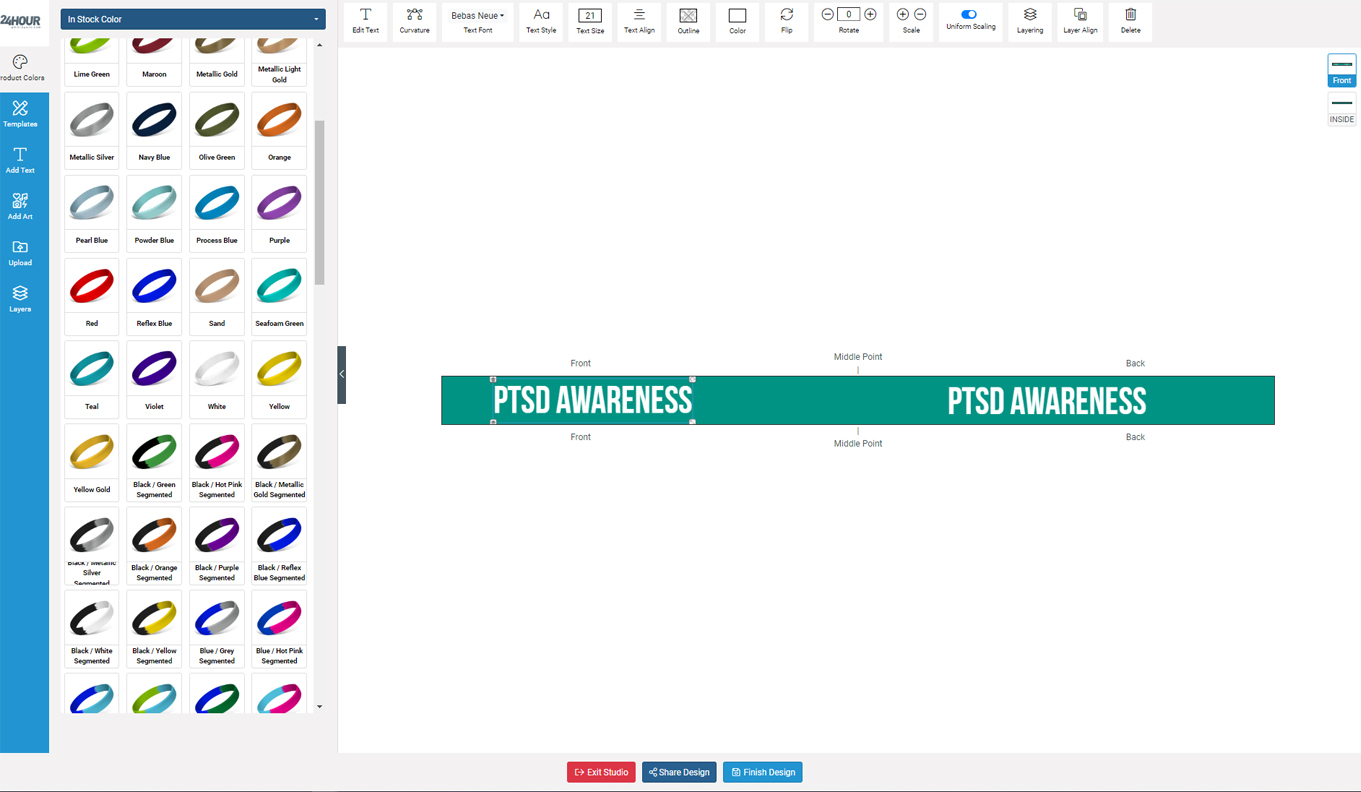
Task: Increase rotation with the plus icon
Action: tap(870, 14)
